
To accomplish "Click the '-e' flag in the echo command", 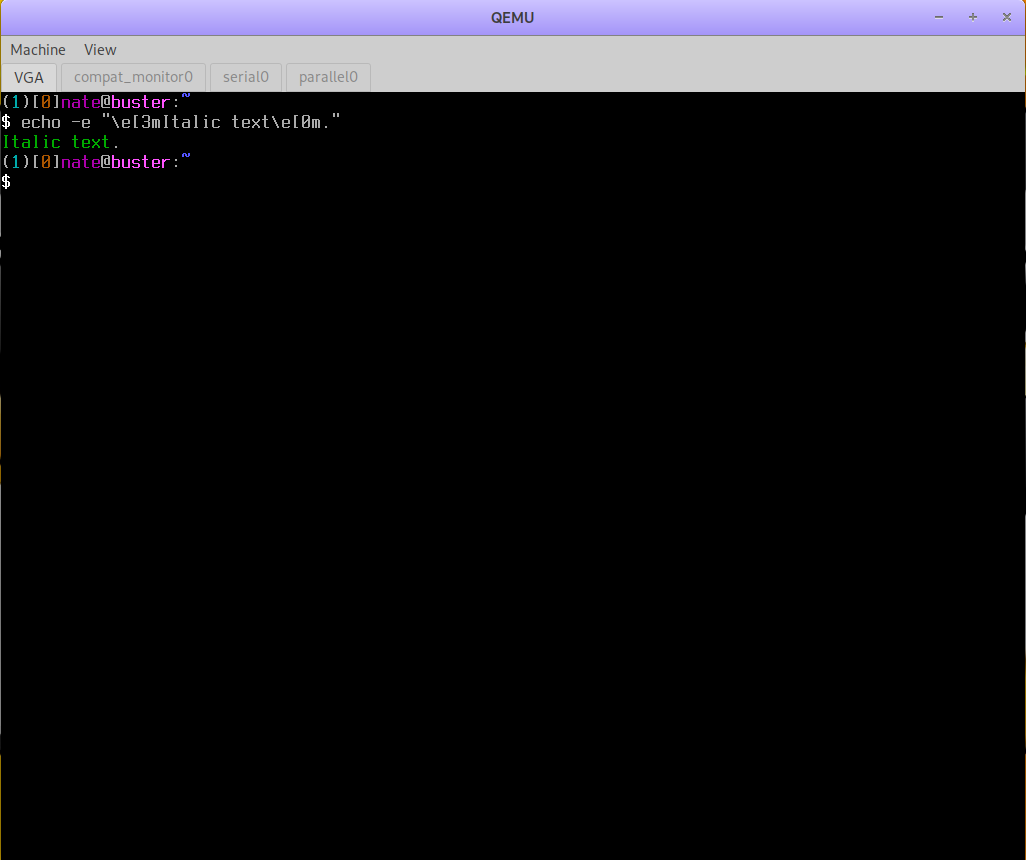I will click(80, 122).
